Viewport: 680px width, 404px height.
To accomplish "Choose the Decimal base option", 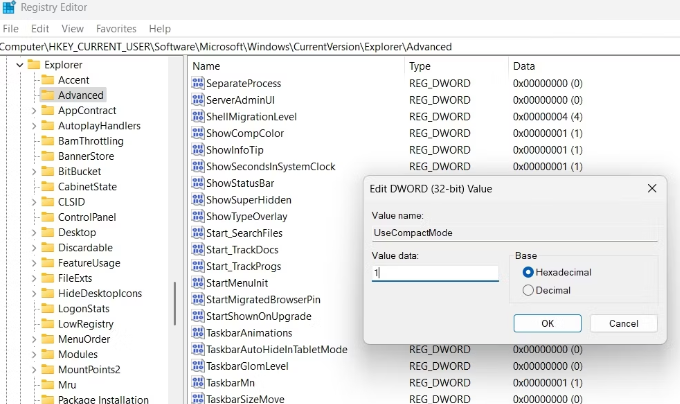I will point(528,290).
